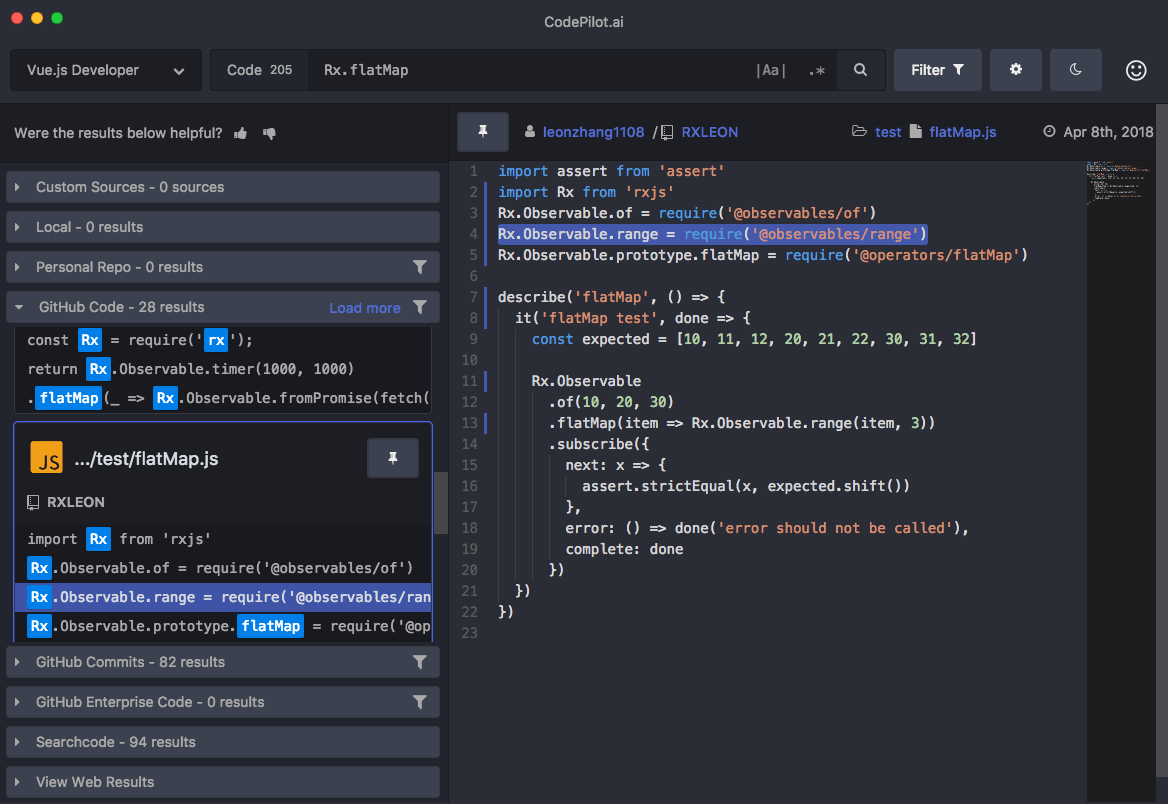Click RXLEON repo icon in result card
This screenshot has height=804, width=1168.
pos(33,502)
